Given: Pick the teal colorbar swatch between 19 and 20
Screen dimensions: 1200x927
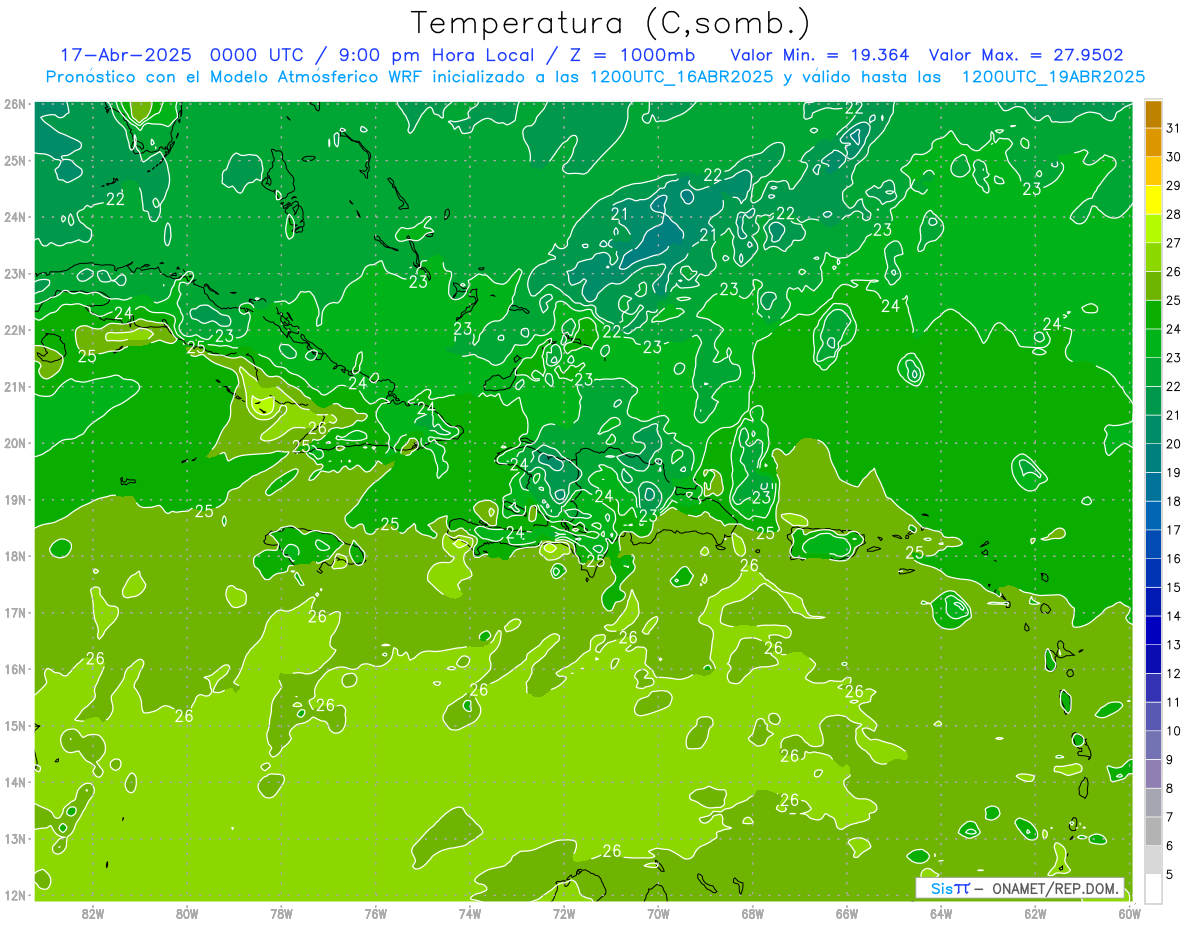Looking at the screenshot, I should point(1153,458).
